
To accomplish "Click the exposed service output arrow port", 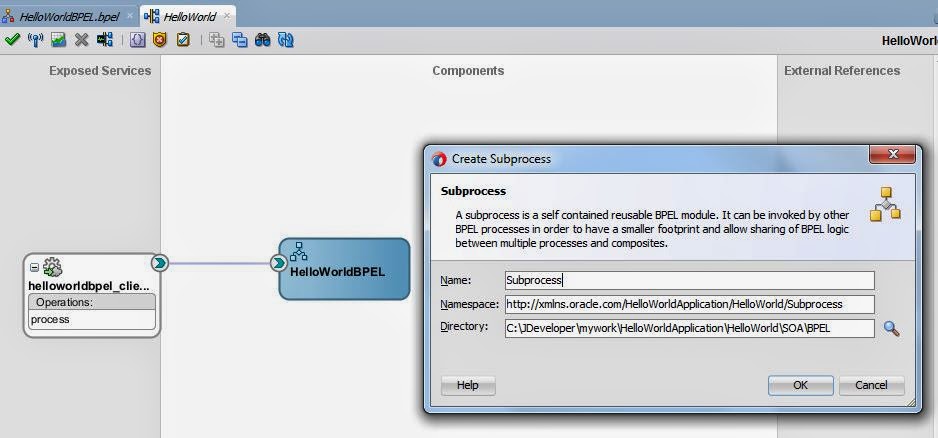I will 159,262.
